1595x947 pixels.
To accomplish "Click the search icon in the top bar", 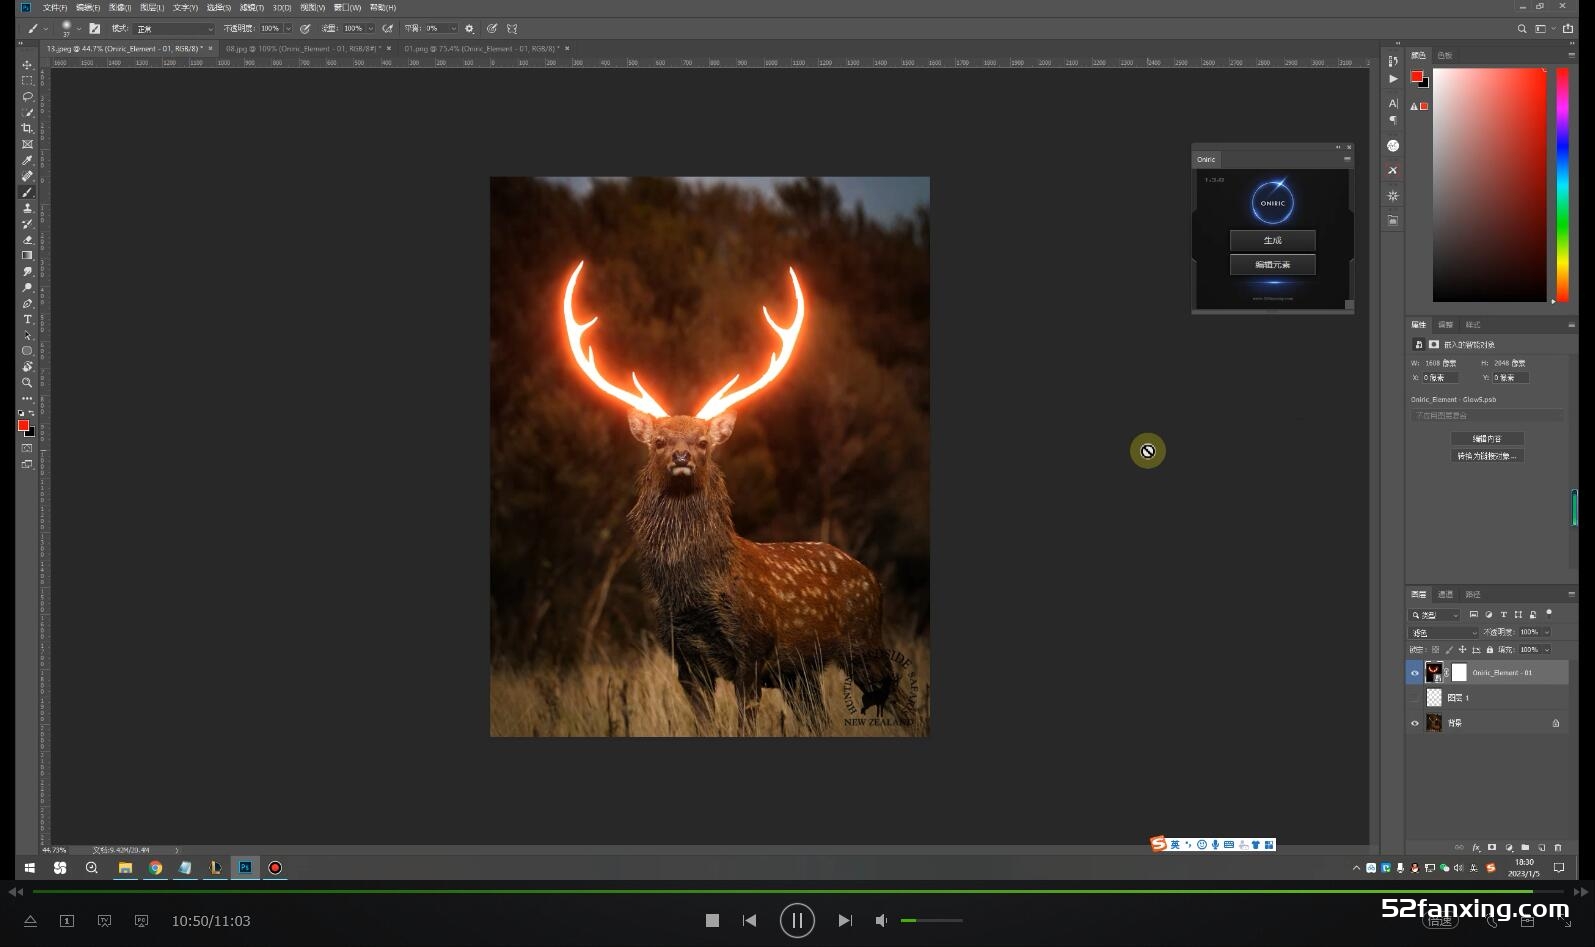I will click(x=1522, y=29).
